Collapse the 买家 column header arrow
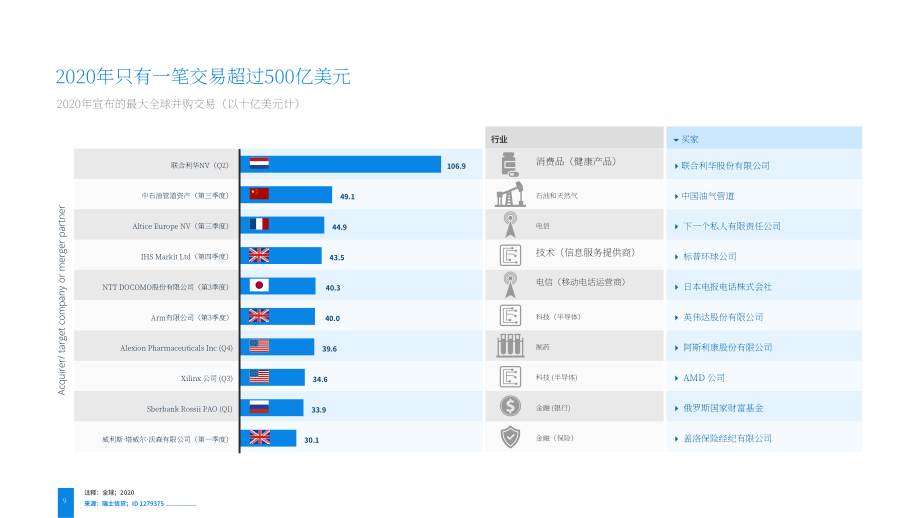This screenshot has height=518, width=920. pos(676,140)
